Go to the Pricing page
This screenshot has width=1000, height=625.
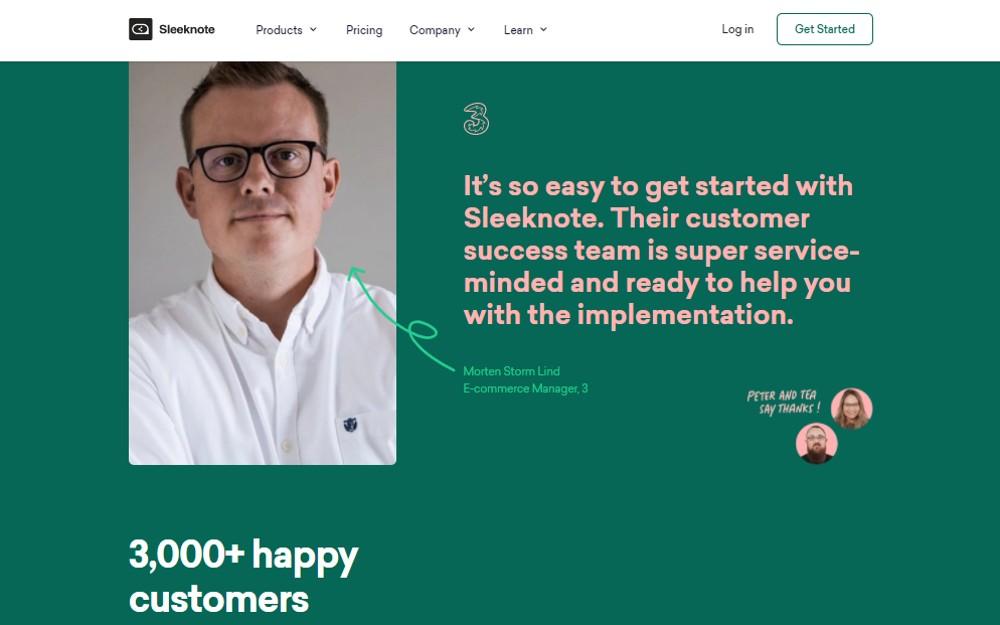pyautogui.click(x=364, y=30)
